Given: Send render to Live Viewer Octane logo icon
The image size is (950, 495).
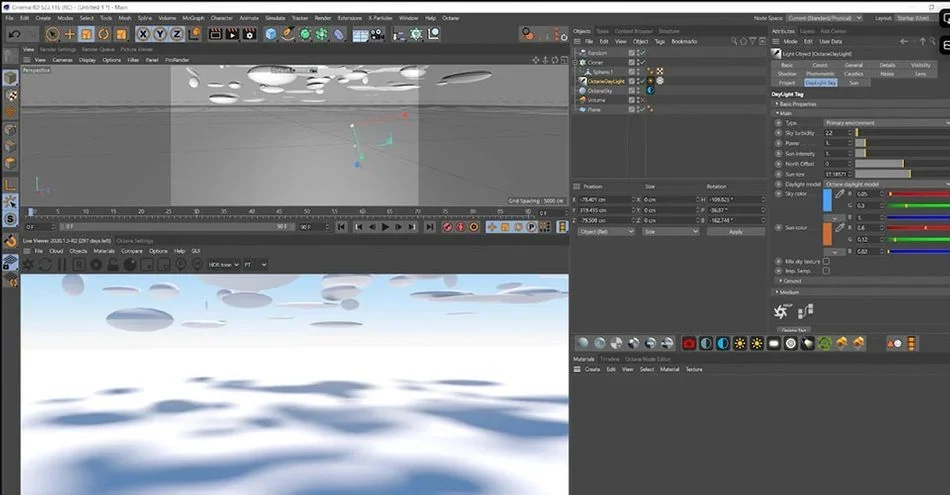Looking at the screenshot, I should (x=28, y=265).
